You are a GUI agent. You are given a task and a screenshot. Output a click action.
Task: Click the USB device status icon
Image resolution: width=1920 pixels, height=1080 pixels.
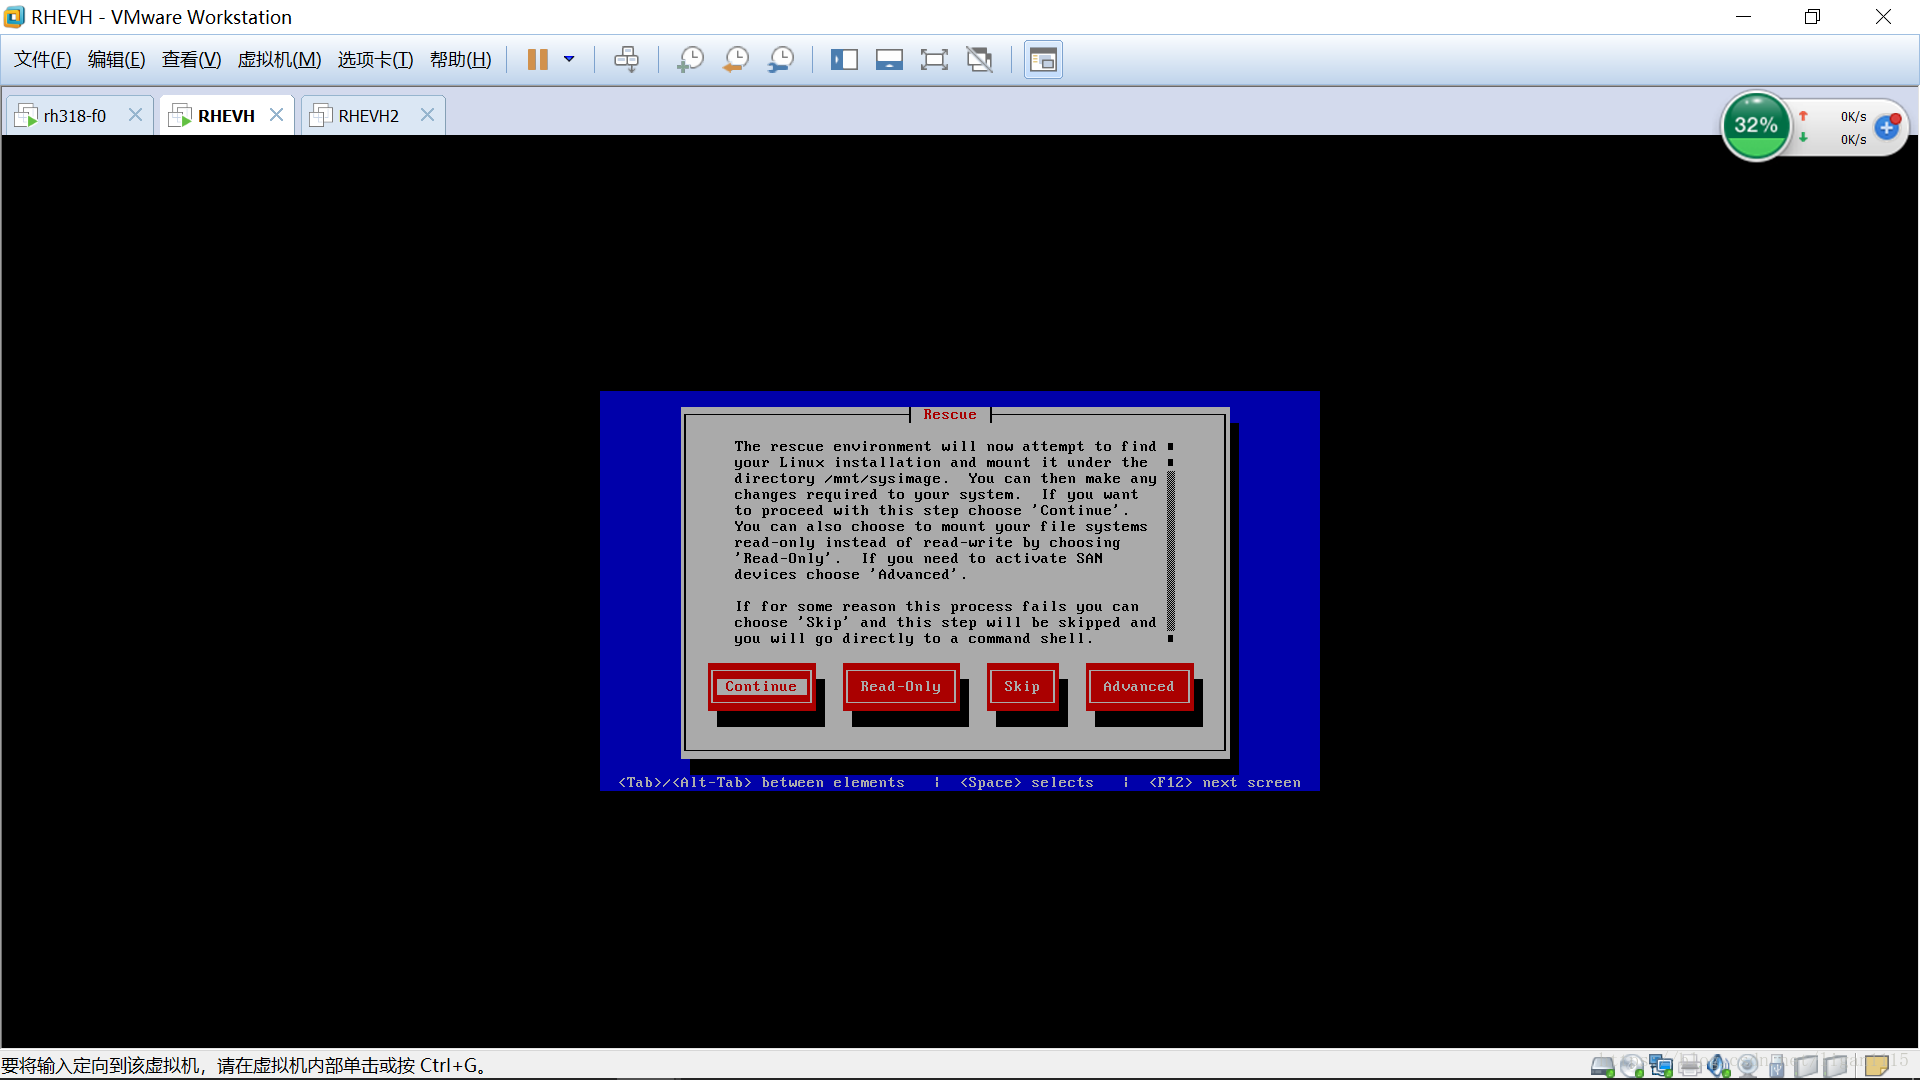(1777, 1066)
